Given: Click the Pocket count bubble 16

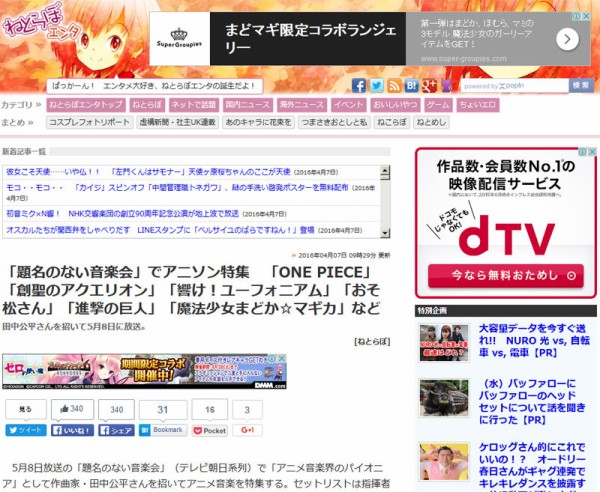Looking at the screenshot, I should (x=210, y=410).
